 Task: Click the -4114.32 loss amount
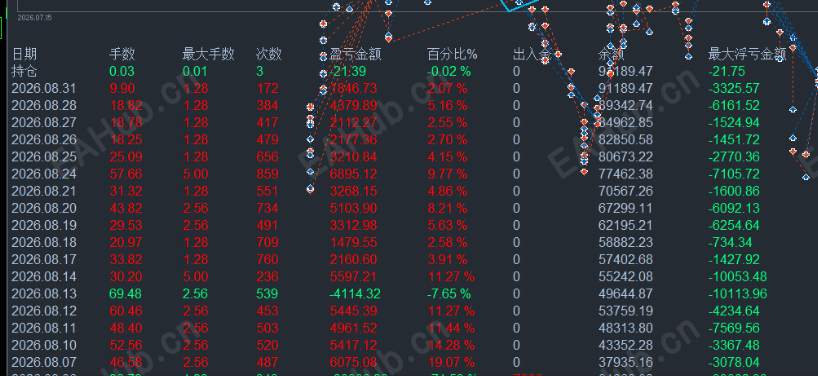(354, 294)
